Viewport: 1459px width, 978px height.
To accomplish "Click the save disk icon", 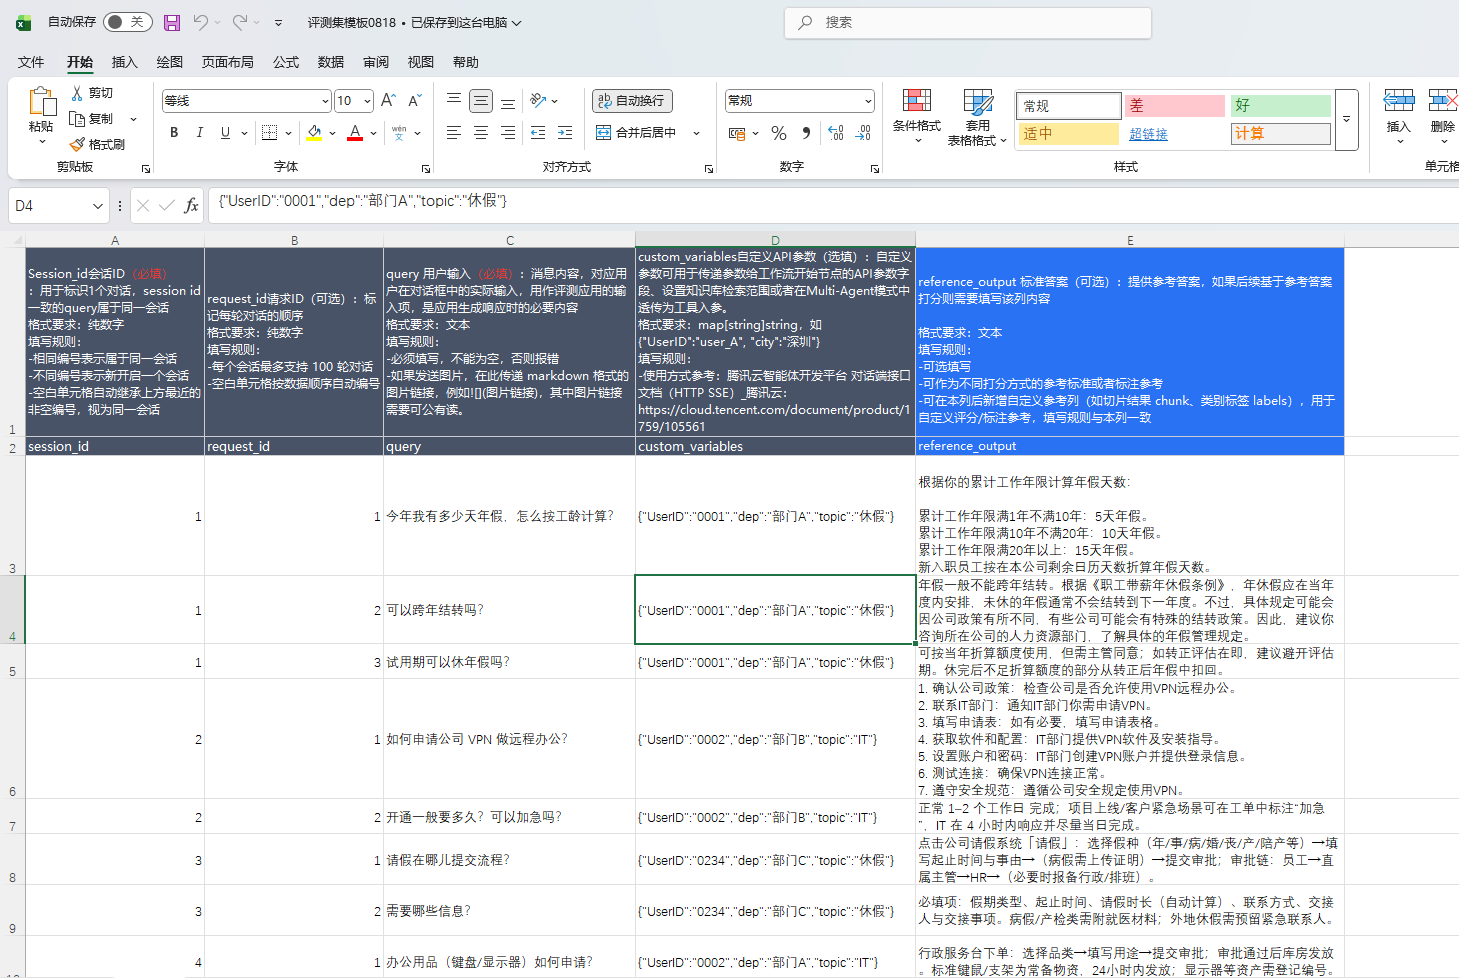I will [172, 22].
